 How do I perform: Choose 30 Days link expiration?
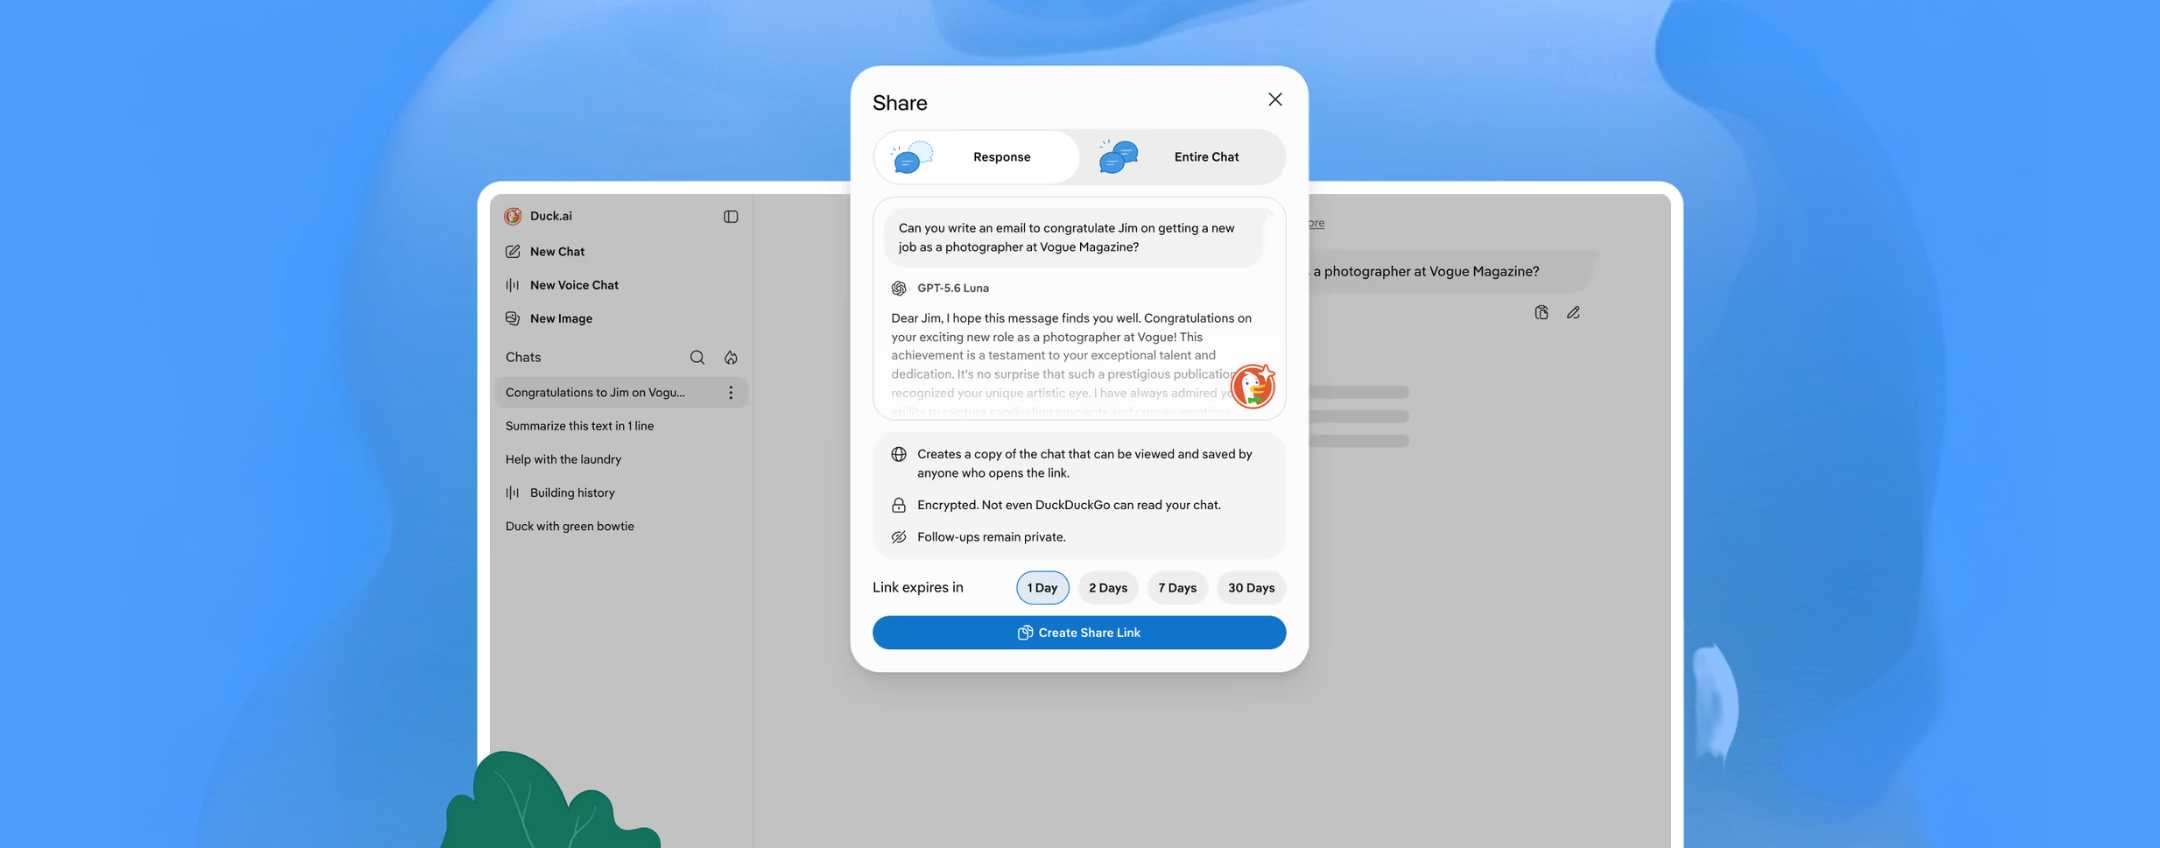pos(1251,588)
